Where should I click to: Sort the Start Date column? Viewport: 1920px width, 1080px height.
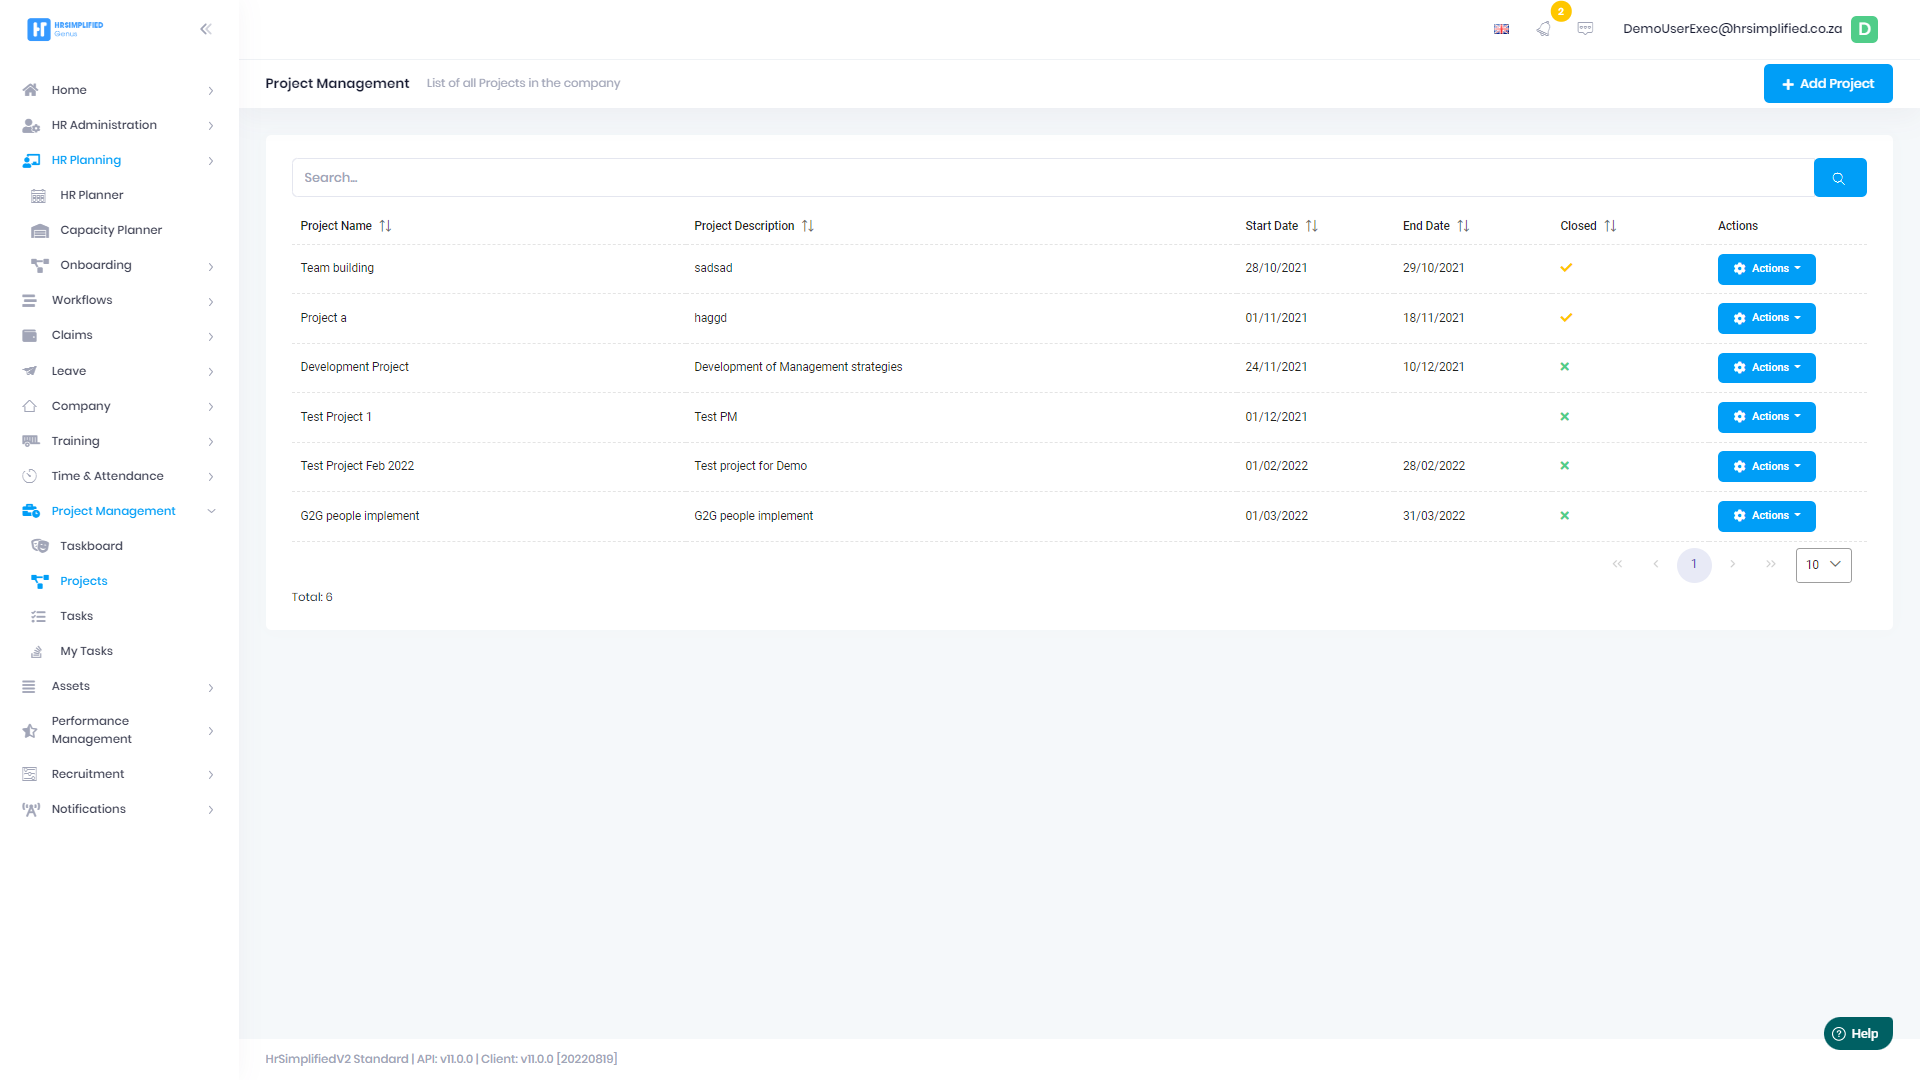coord(1311,226)
